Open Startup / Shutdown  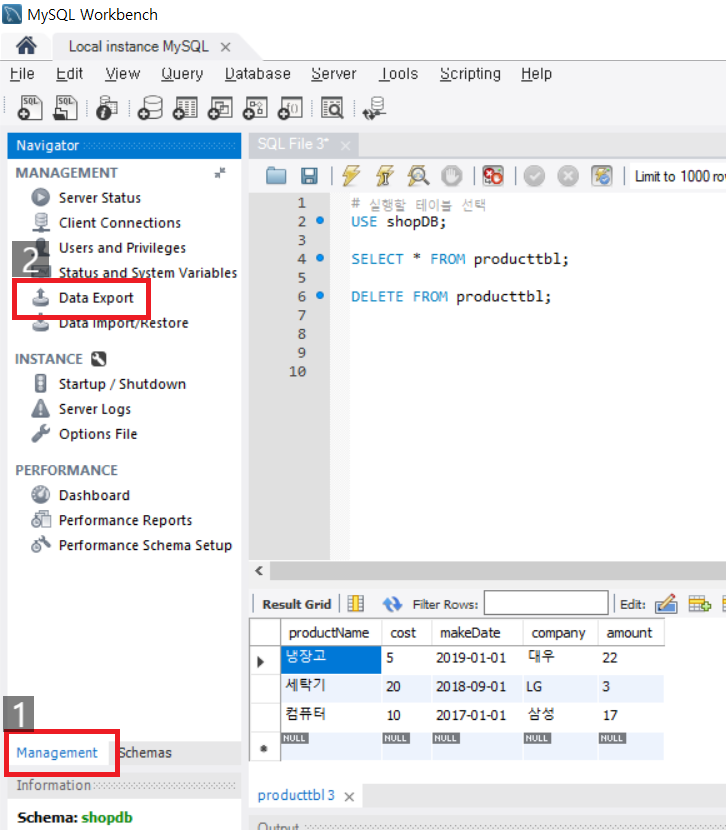pyautogui.click(x=122, y=384)
